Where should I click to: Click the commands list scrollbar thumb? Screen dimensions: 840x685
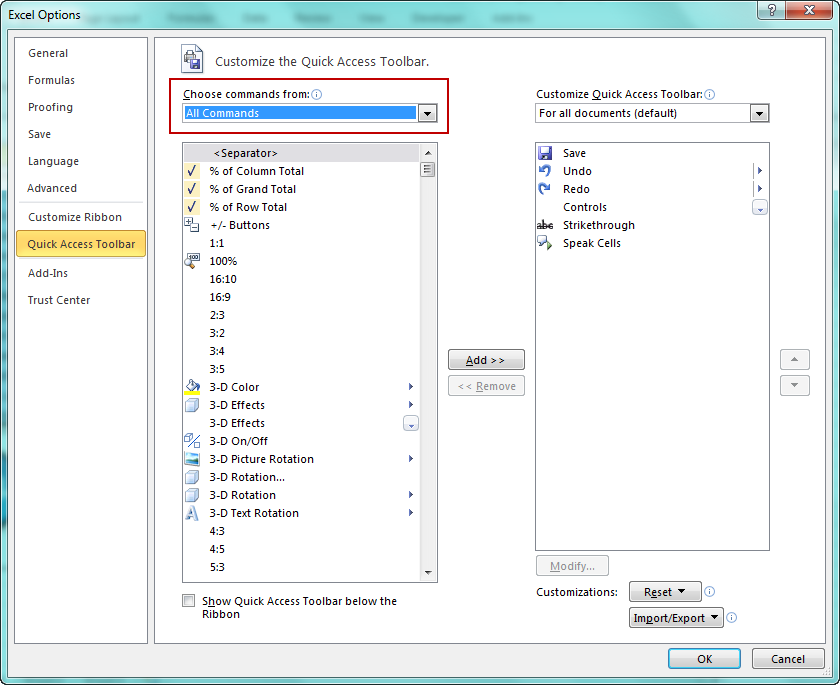pyautogui.click(x=428, y=170)
